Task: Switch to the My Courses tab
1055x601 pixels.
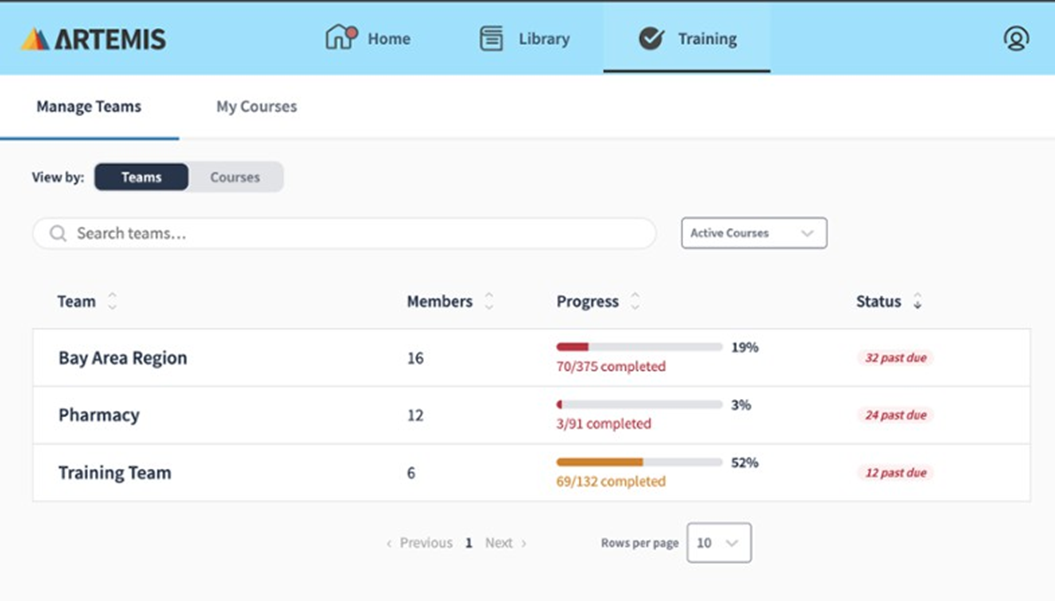Action: [x=257, y=107]
